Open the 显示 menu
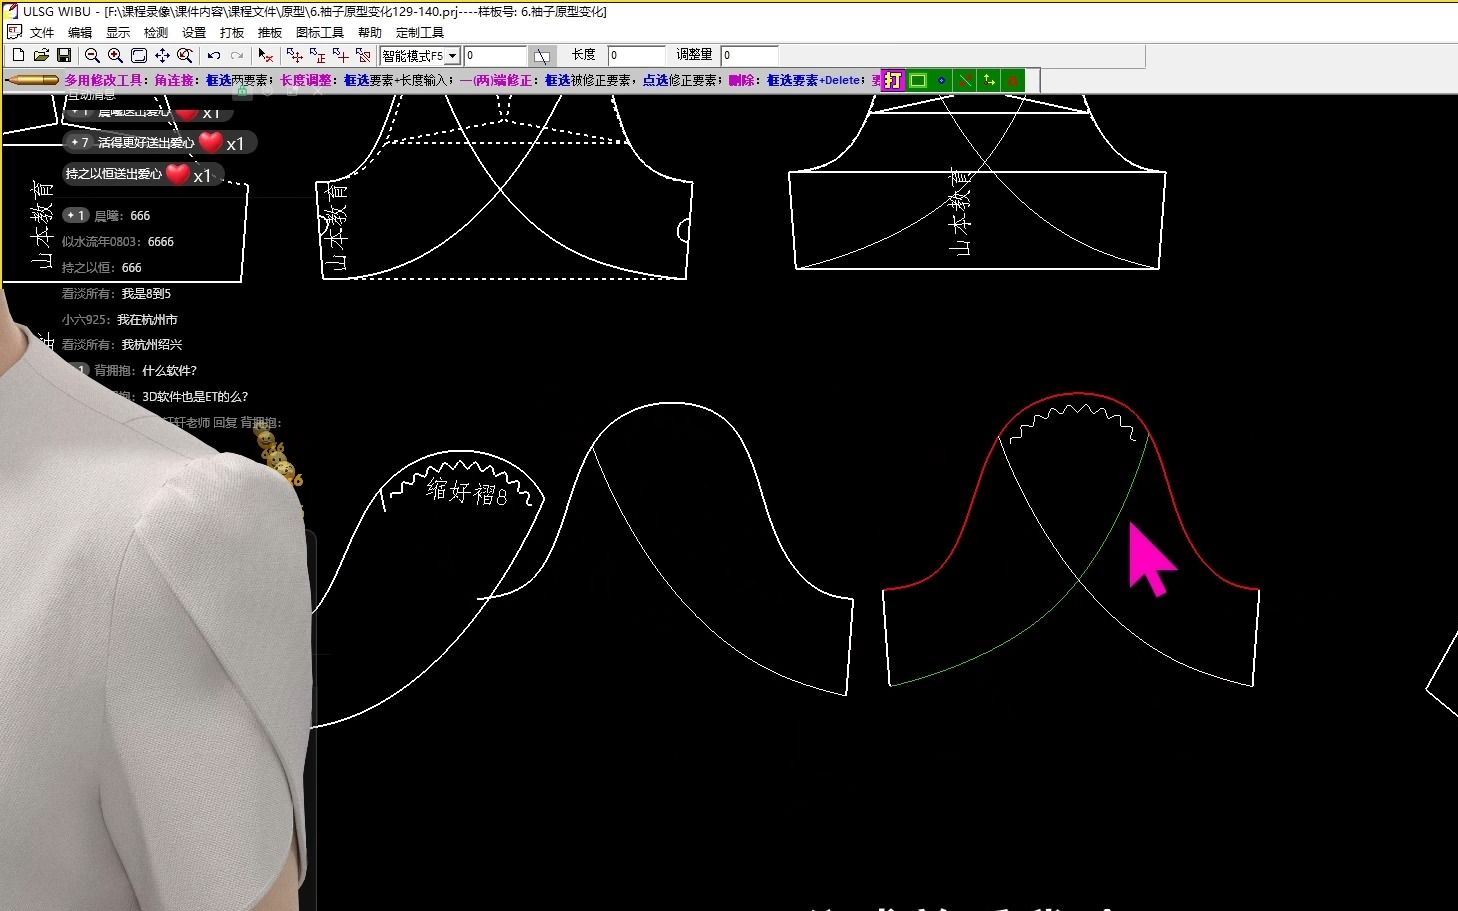Viewport: 1458px width, 911px height. pyautogui.click(x=118, y=32)
